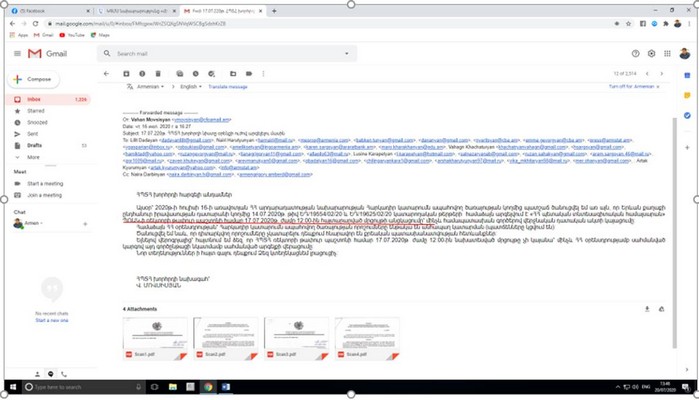Viewport: 699px width, 400px height.
Task: Open Scan1.pdf attachment thumbnail
Action: pyautogui.click(x=155, y=338)
